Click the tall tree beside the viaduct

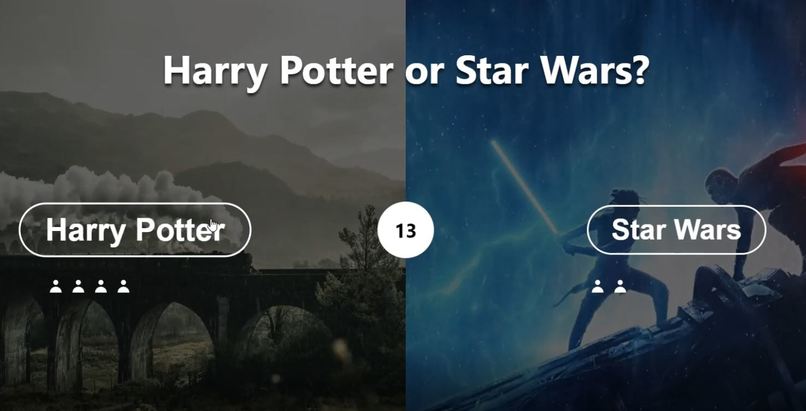tap(365, 288)
